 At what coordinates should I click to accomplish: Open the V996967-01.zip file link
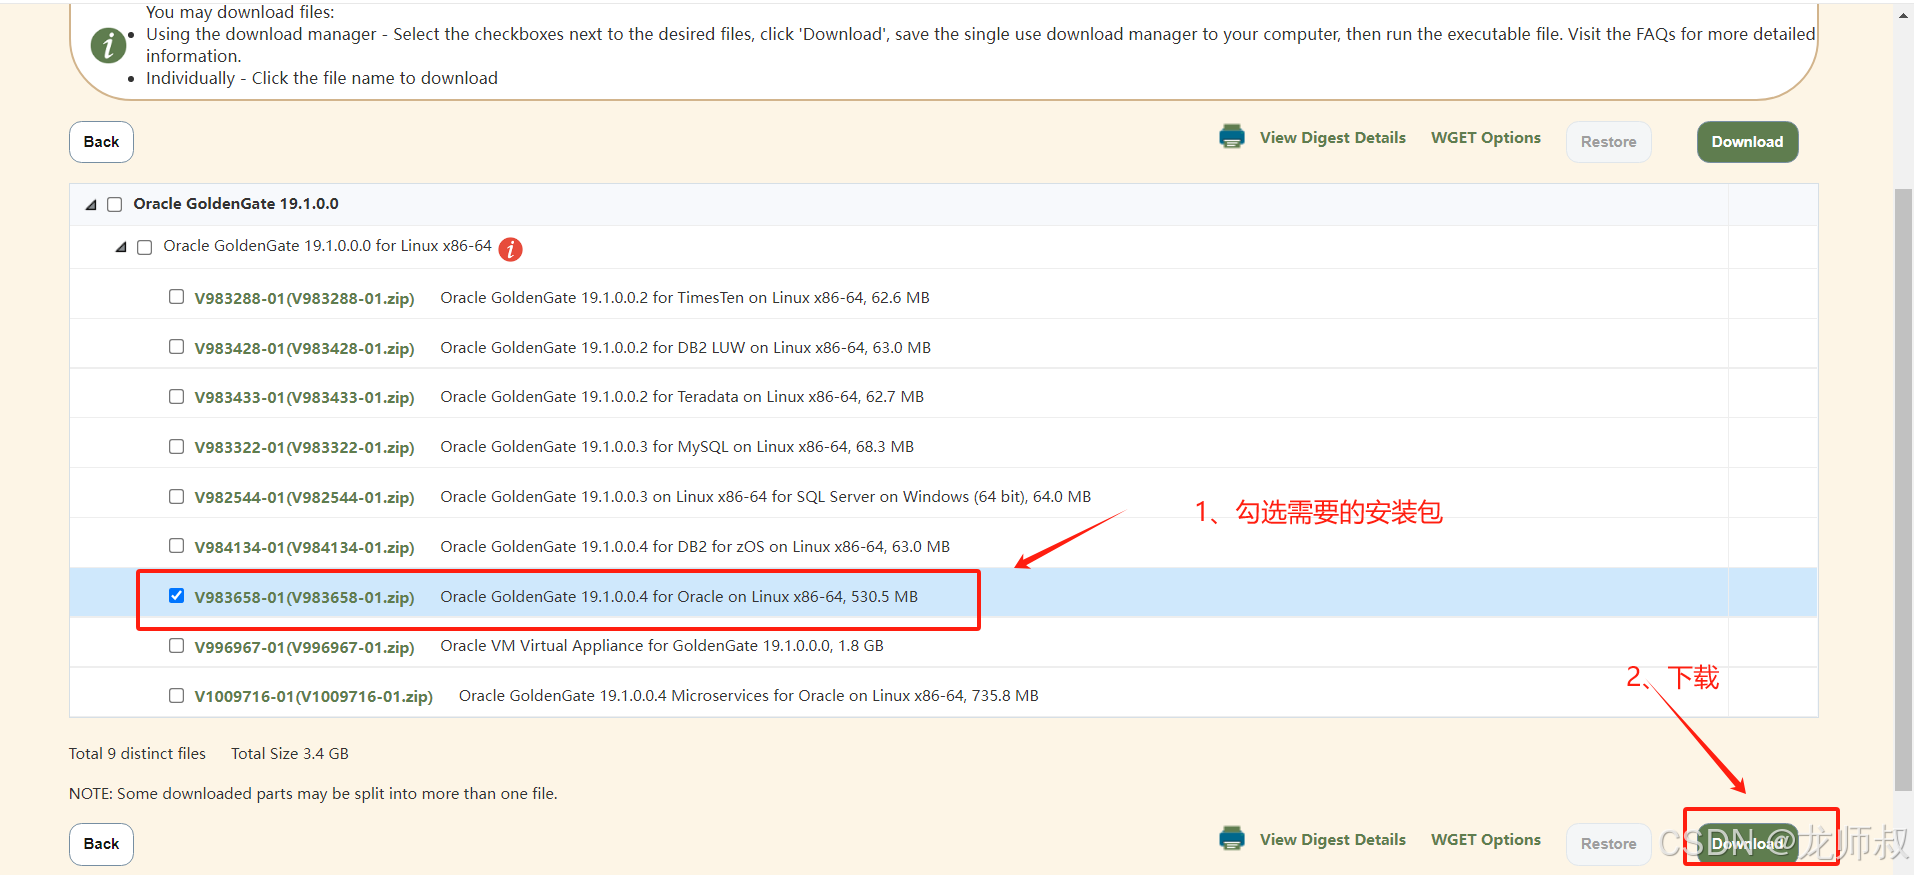(x=304, y=647)
